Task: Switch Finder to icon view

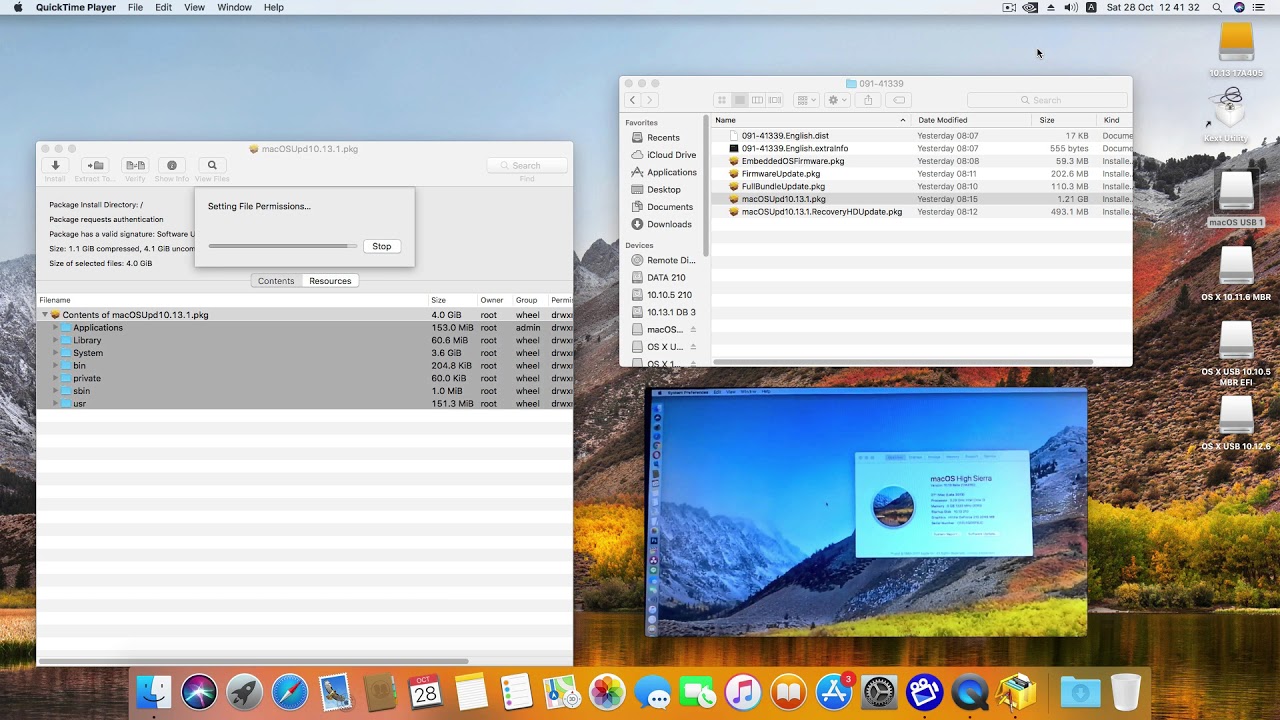Action: tap(722, 100)
